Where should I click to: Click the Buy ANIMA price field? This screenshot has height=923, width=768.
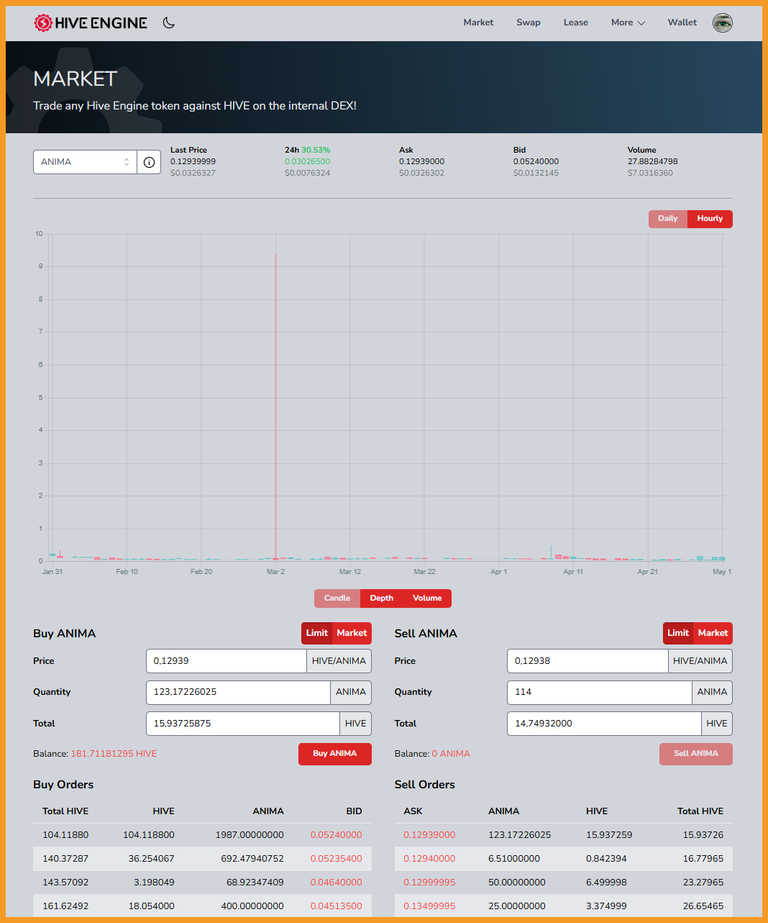pos(226,661)
